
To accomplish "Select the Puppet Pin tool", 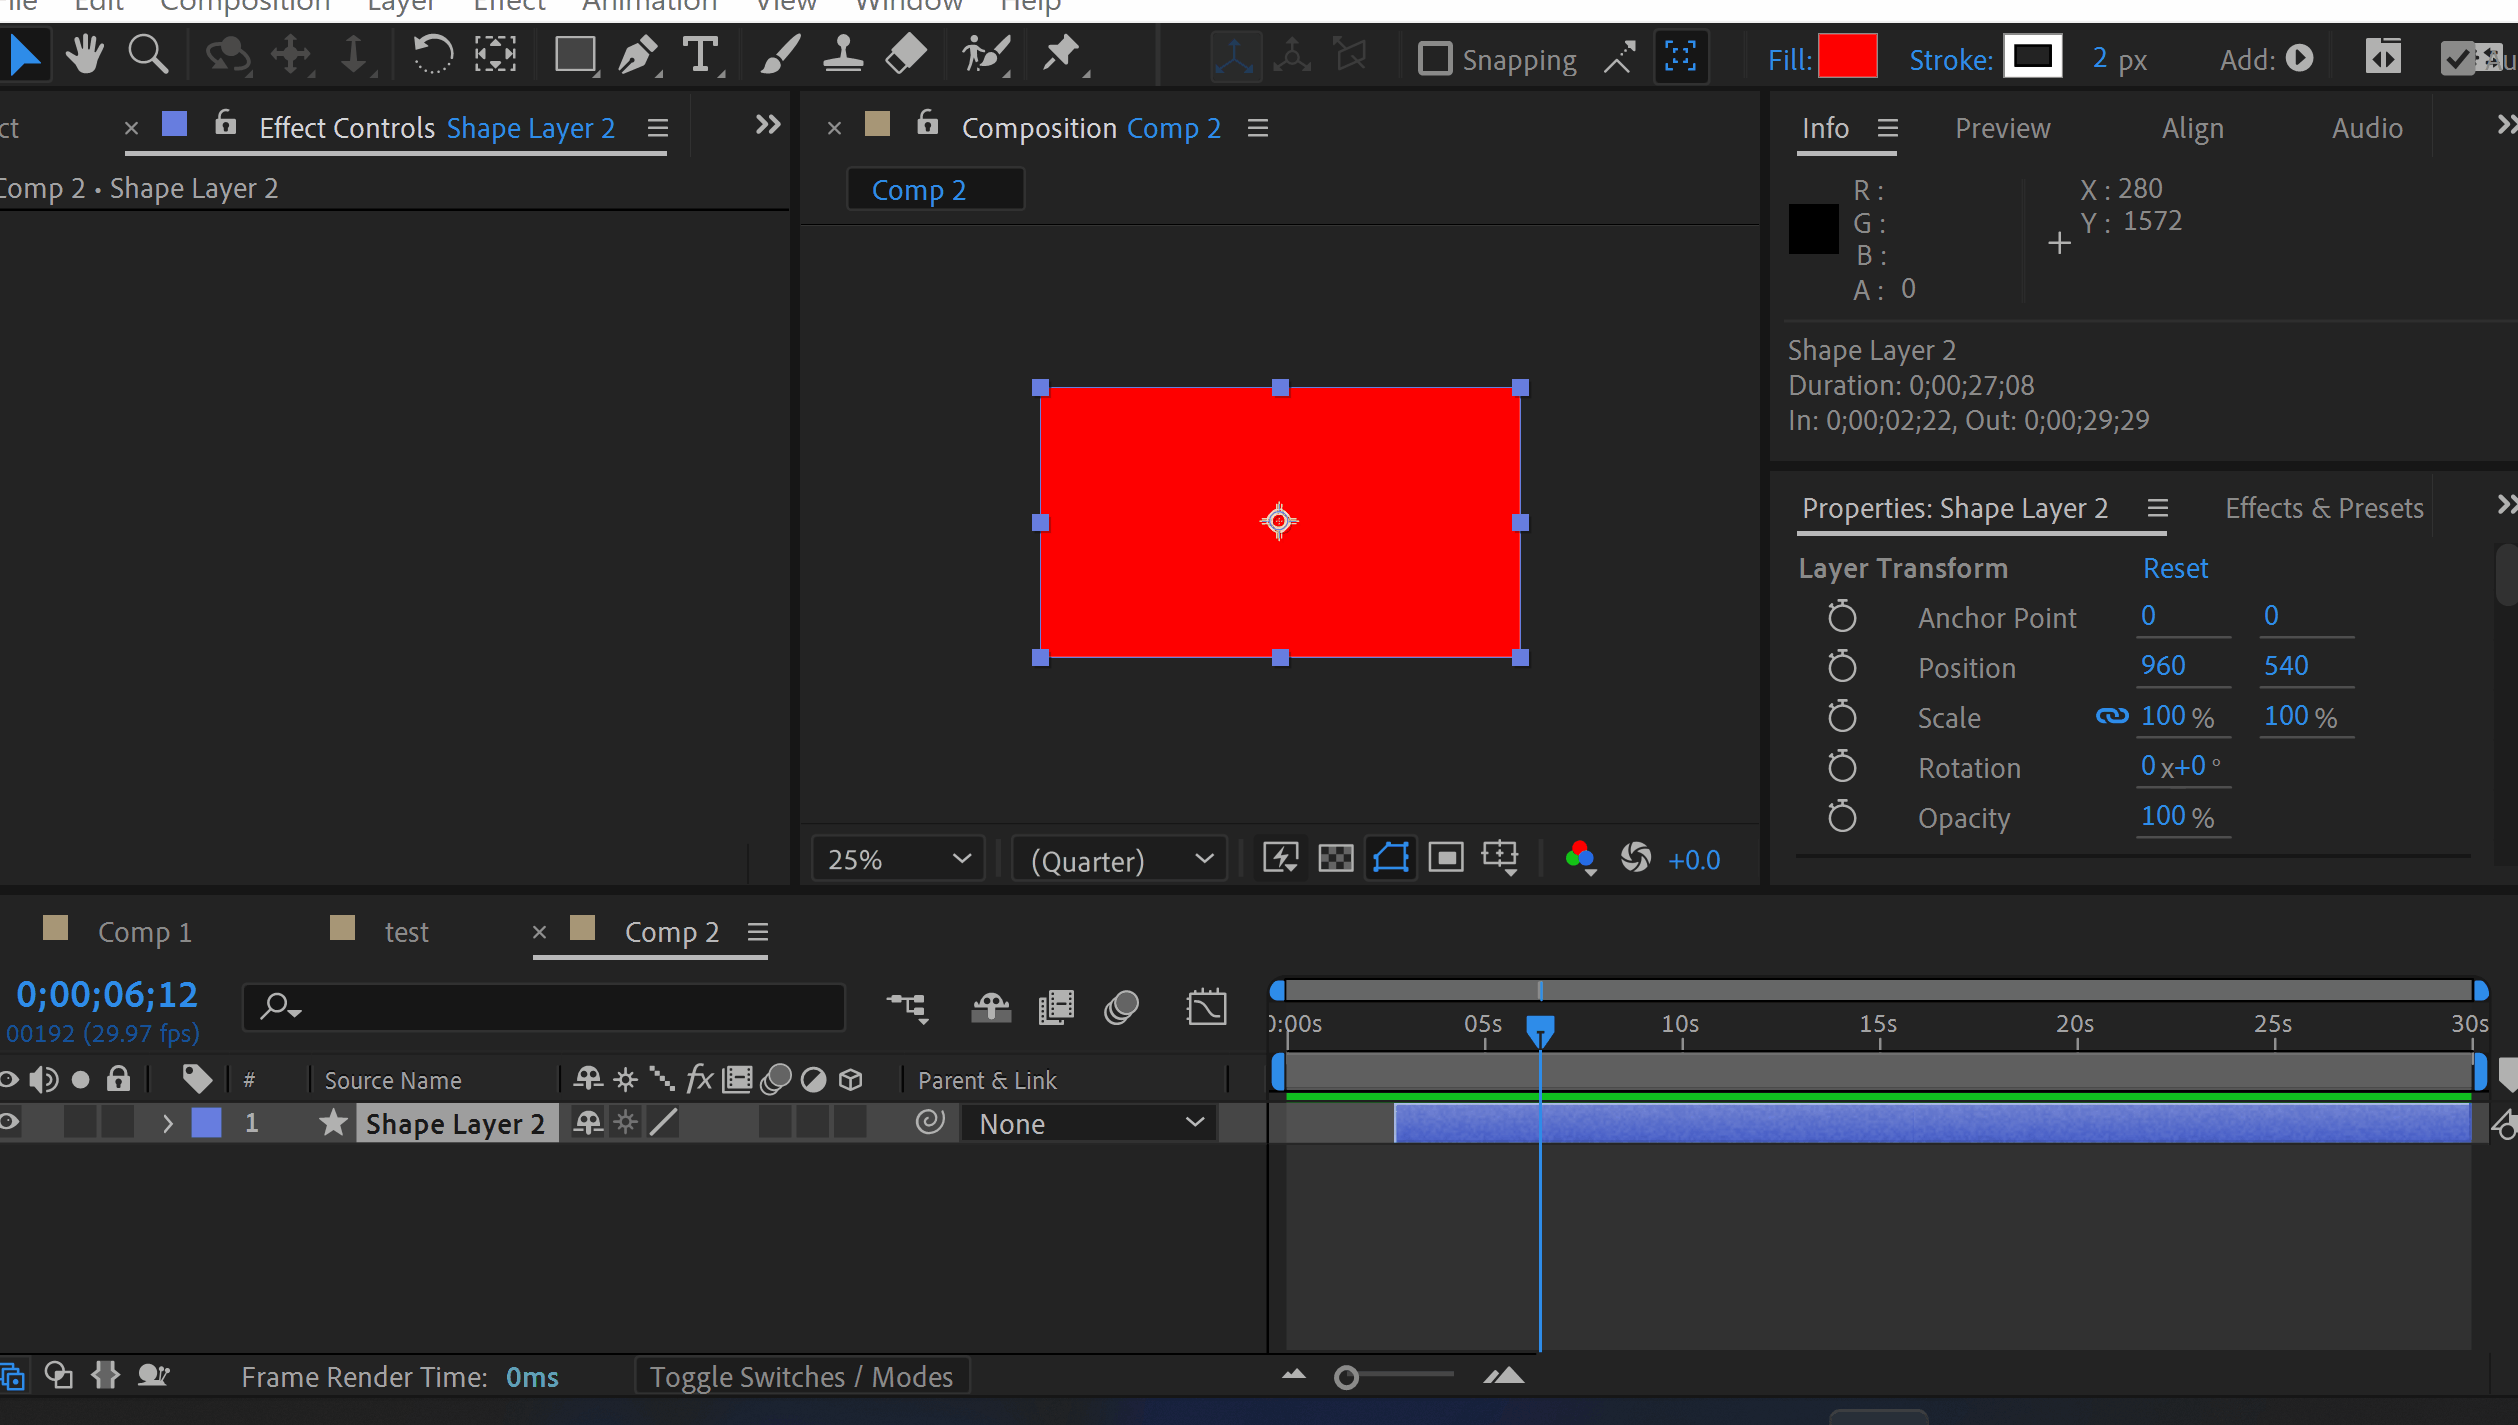I will pyautogui.click(x=1061, y=55).
